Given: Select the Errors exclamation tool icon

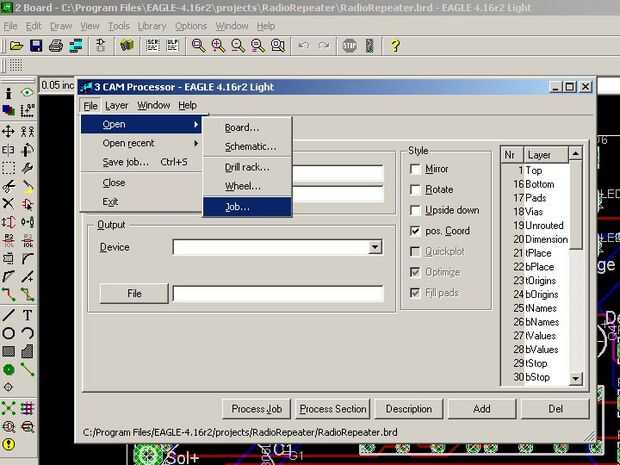Looking at the screenshot, I should pyautogui.click(x=8, y=444).
